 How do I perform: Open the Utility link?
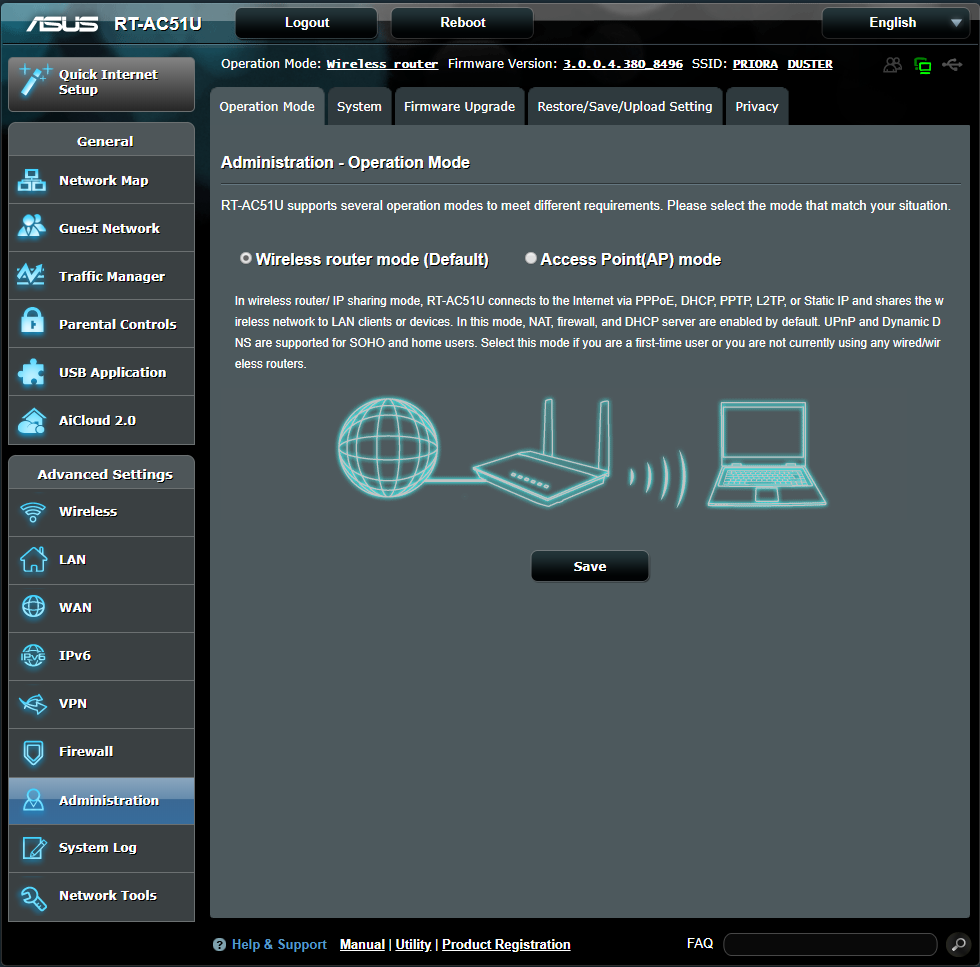pyautogui.click(x=413, y=944)
